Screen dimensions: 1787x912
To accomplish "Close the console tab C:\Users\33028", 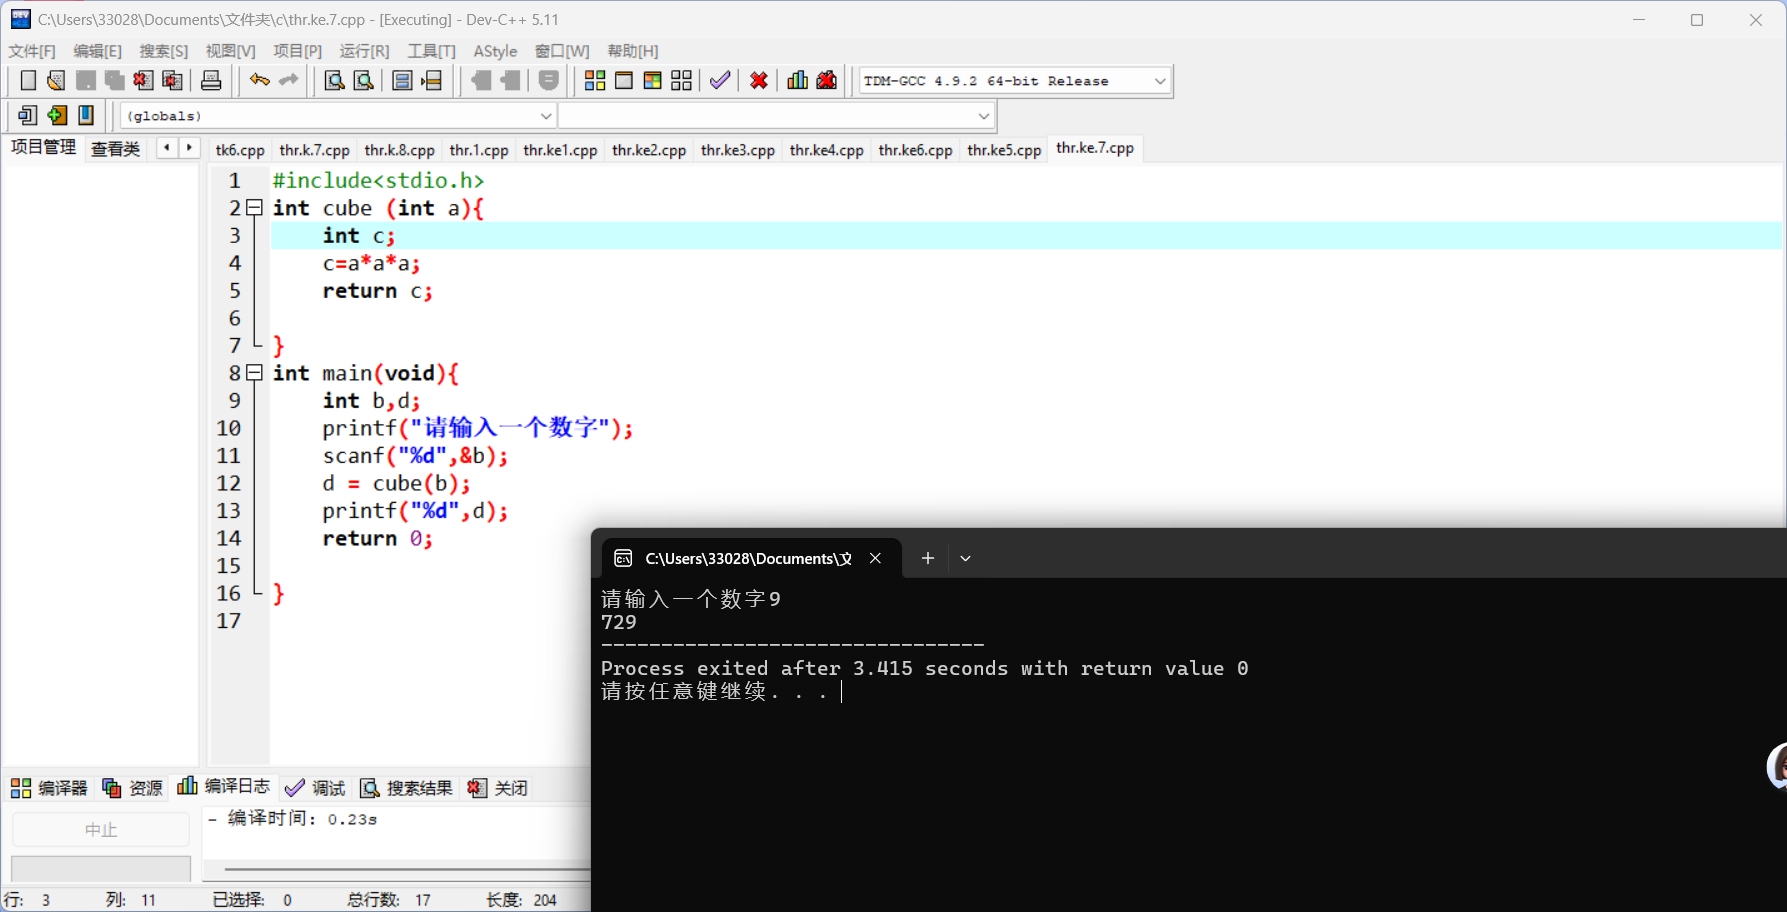I will [x=875, y=558].
